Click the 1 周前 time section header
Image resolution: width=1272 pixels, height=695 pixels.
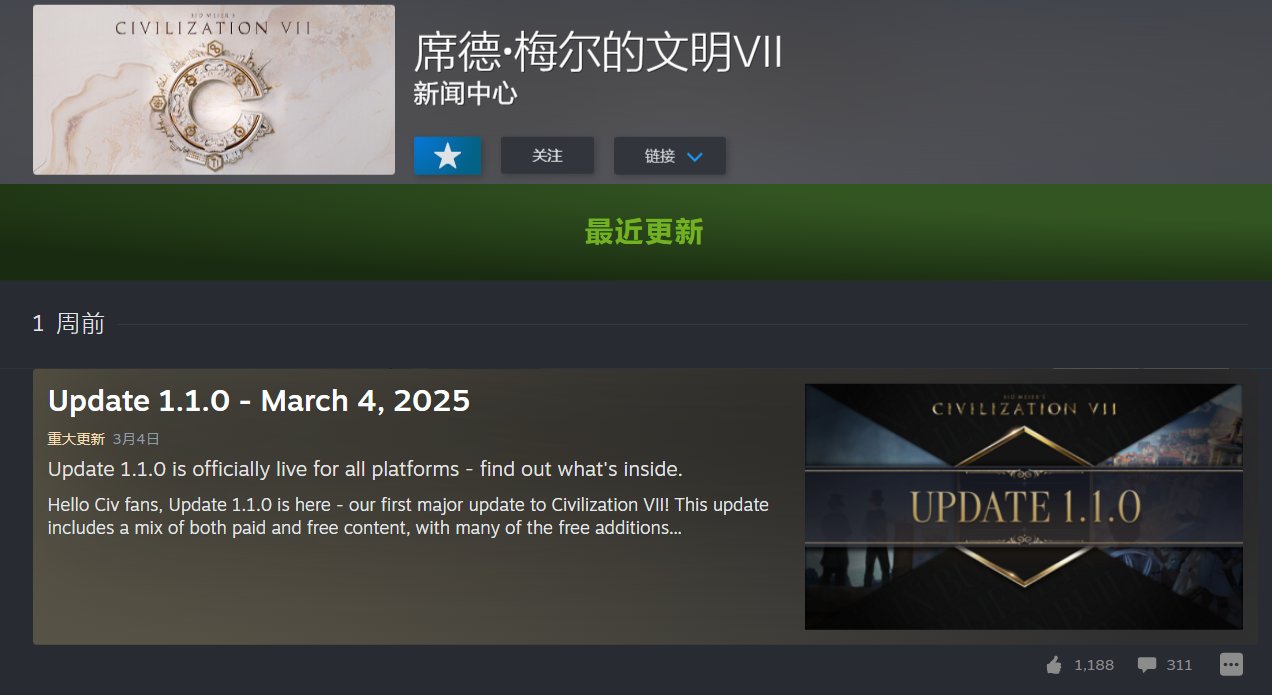tap(68, 324)
